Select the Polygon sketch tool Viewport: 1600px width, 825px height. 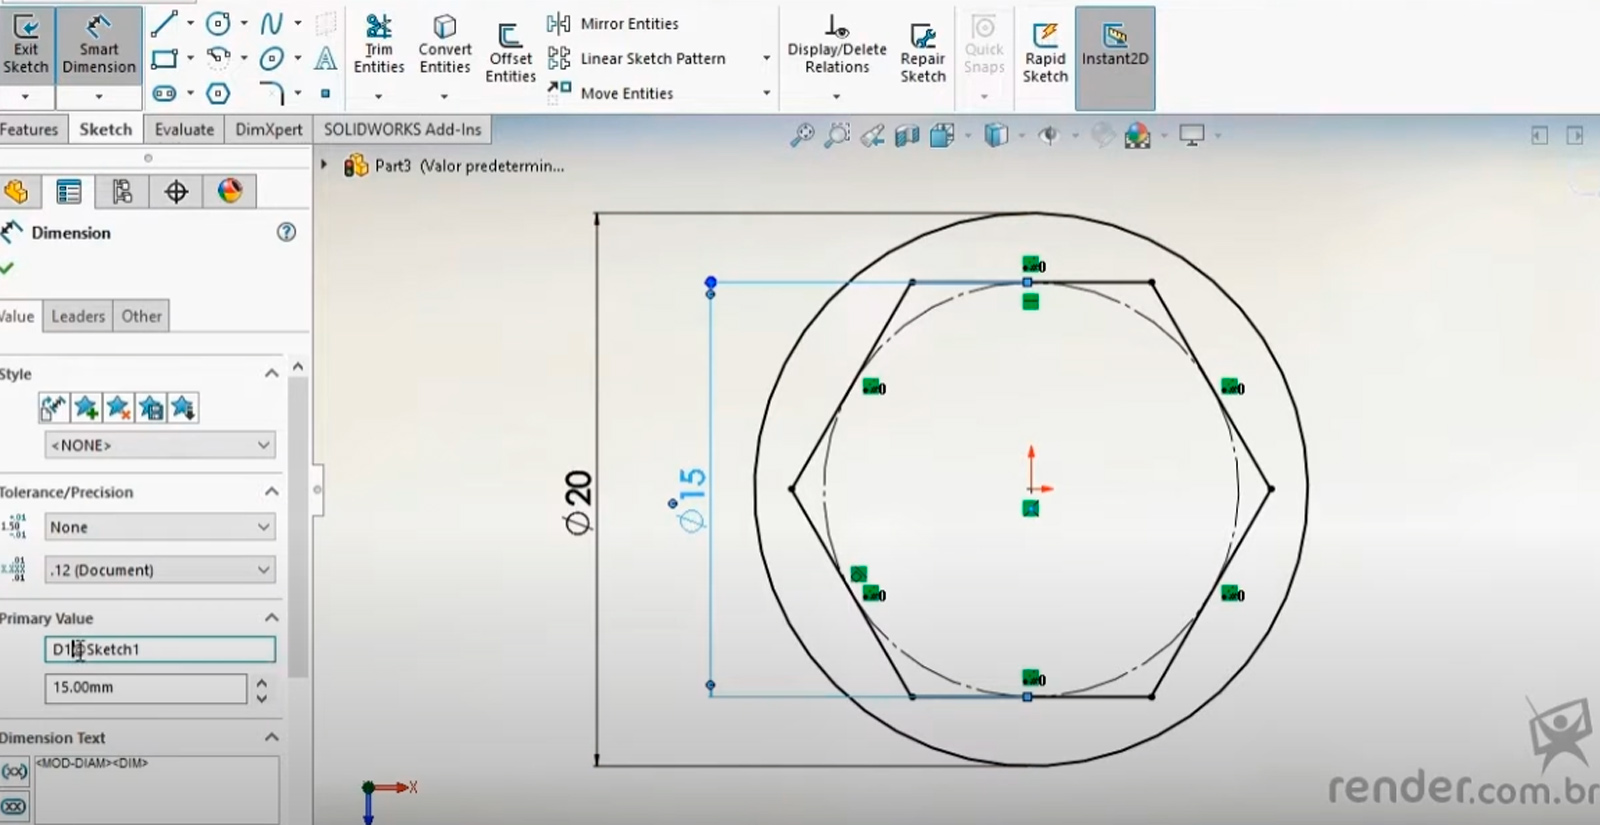click(217, 93)
